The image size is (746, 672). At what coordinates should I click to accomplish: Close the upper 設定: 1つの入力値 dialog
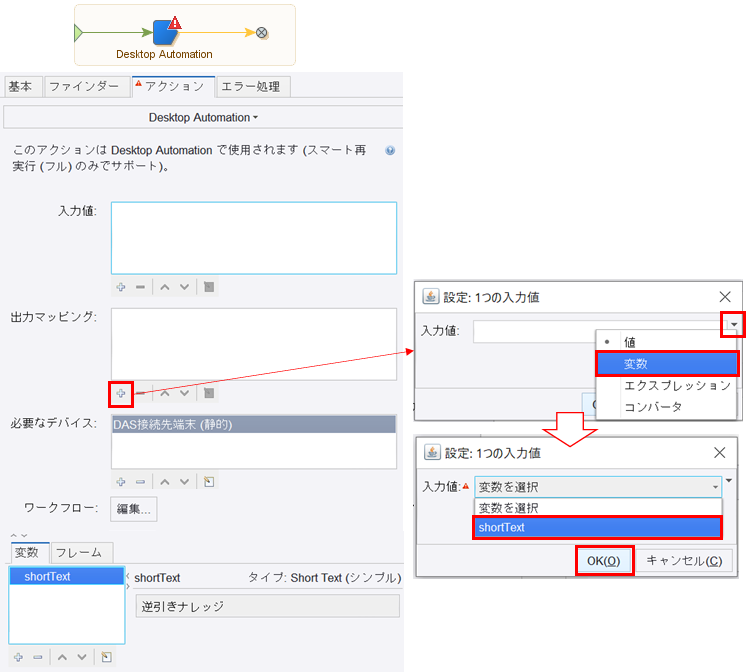[x=725, y=297]
